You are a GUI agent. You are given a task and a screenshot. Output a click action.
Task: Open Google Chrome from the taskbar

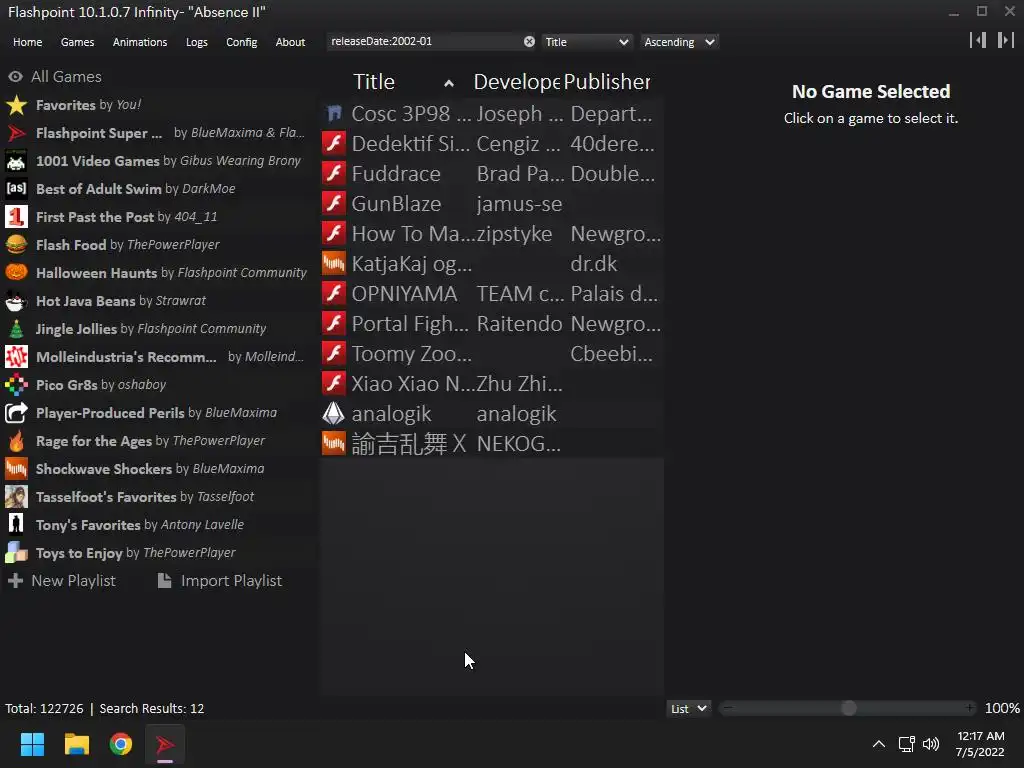(121, 744)
